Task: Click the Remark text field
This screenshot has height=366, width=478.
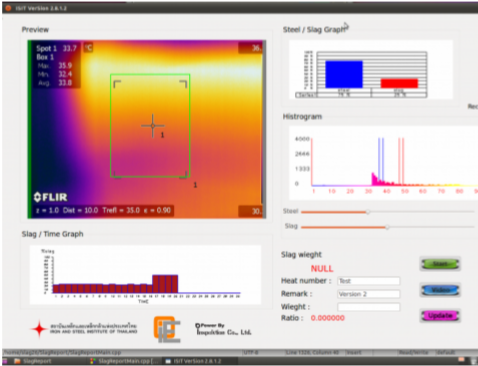Action: tap(368, 294)
